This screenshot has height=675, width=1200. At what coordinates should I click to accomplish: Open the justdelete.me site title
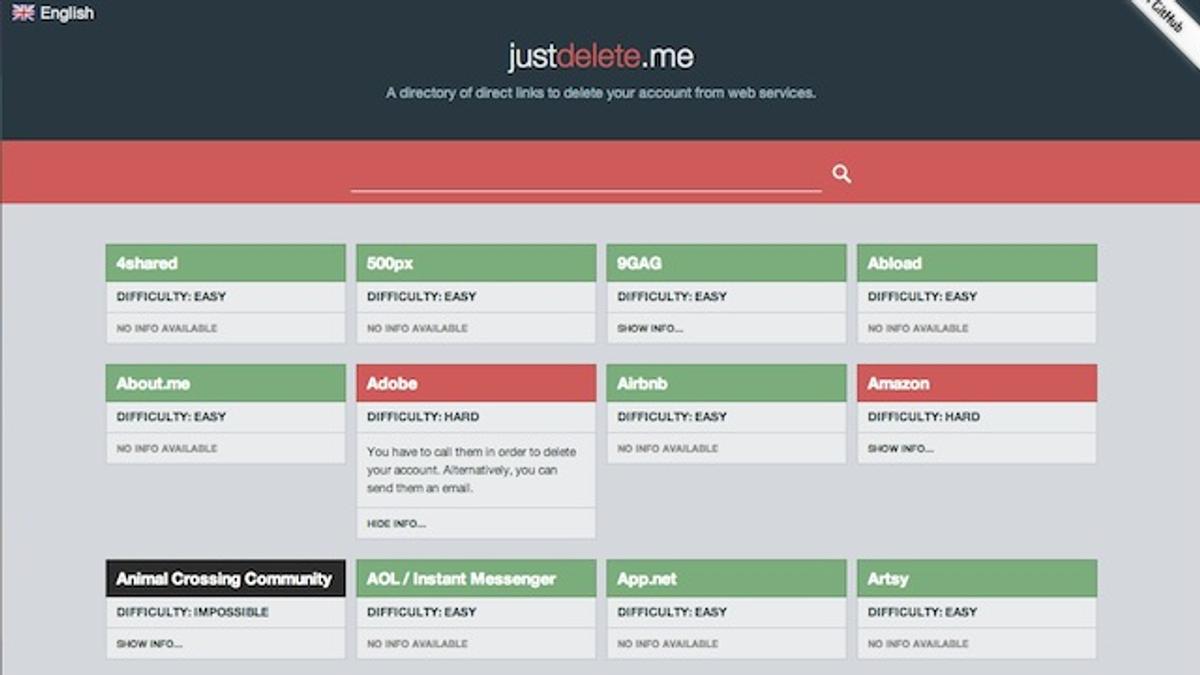tap(600, 57)
